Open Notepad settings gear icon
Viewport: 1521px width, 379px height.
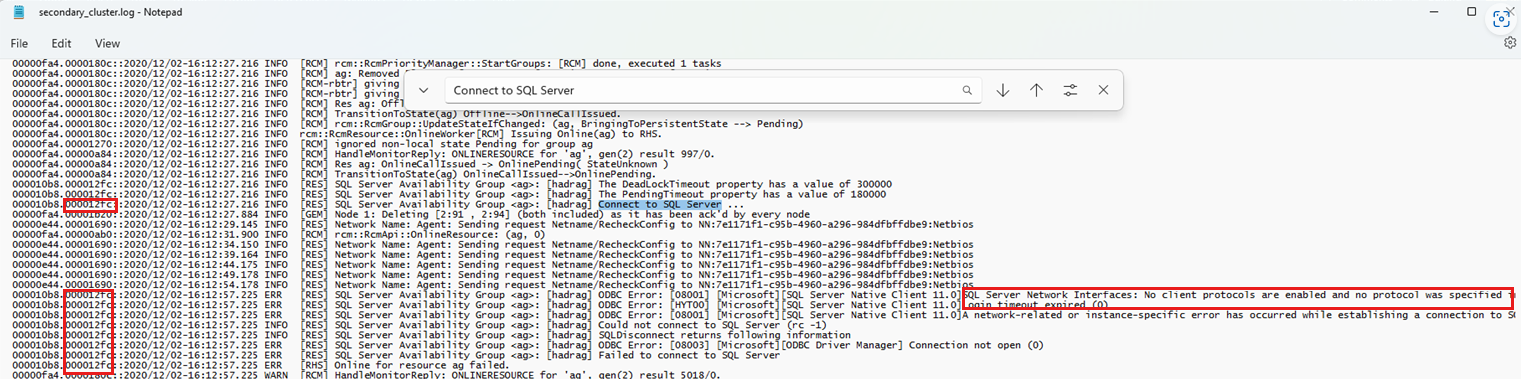coord(1510,42)
